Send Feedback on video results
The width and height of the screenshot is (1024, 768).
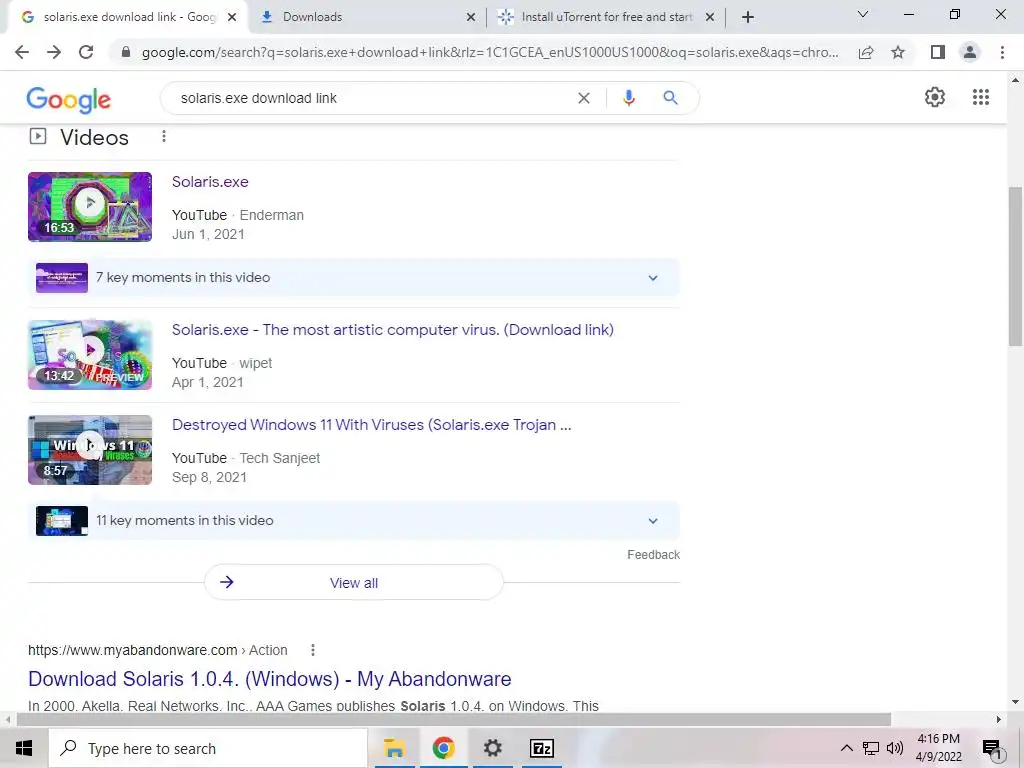point(653,554)
